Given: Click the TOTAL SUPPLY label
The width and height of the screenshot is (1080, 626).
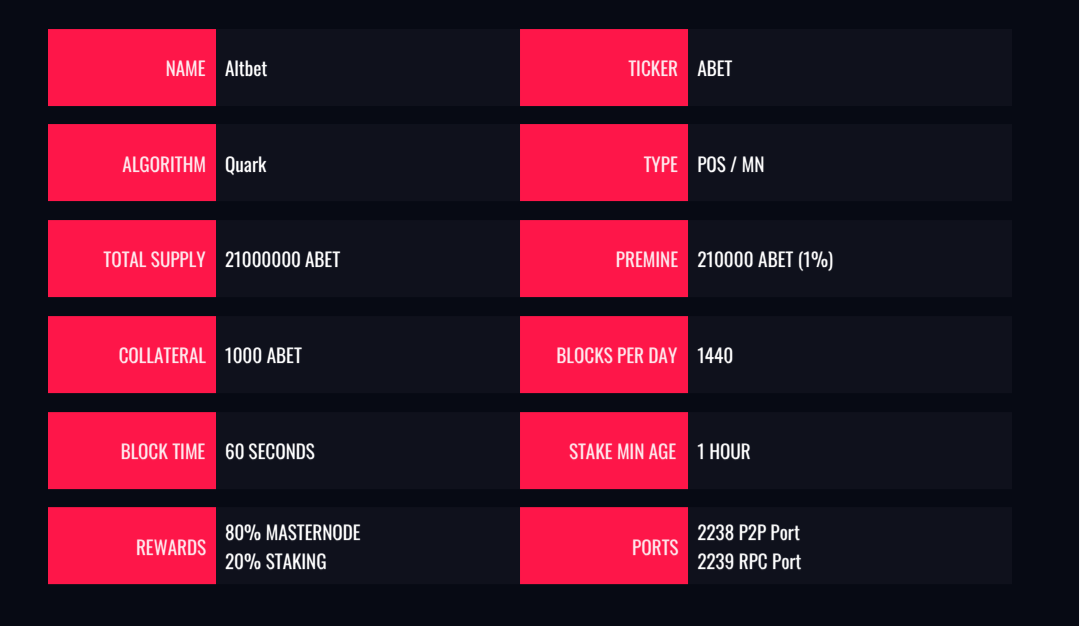Looking at the screenshot, I should pos(154,260).
